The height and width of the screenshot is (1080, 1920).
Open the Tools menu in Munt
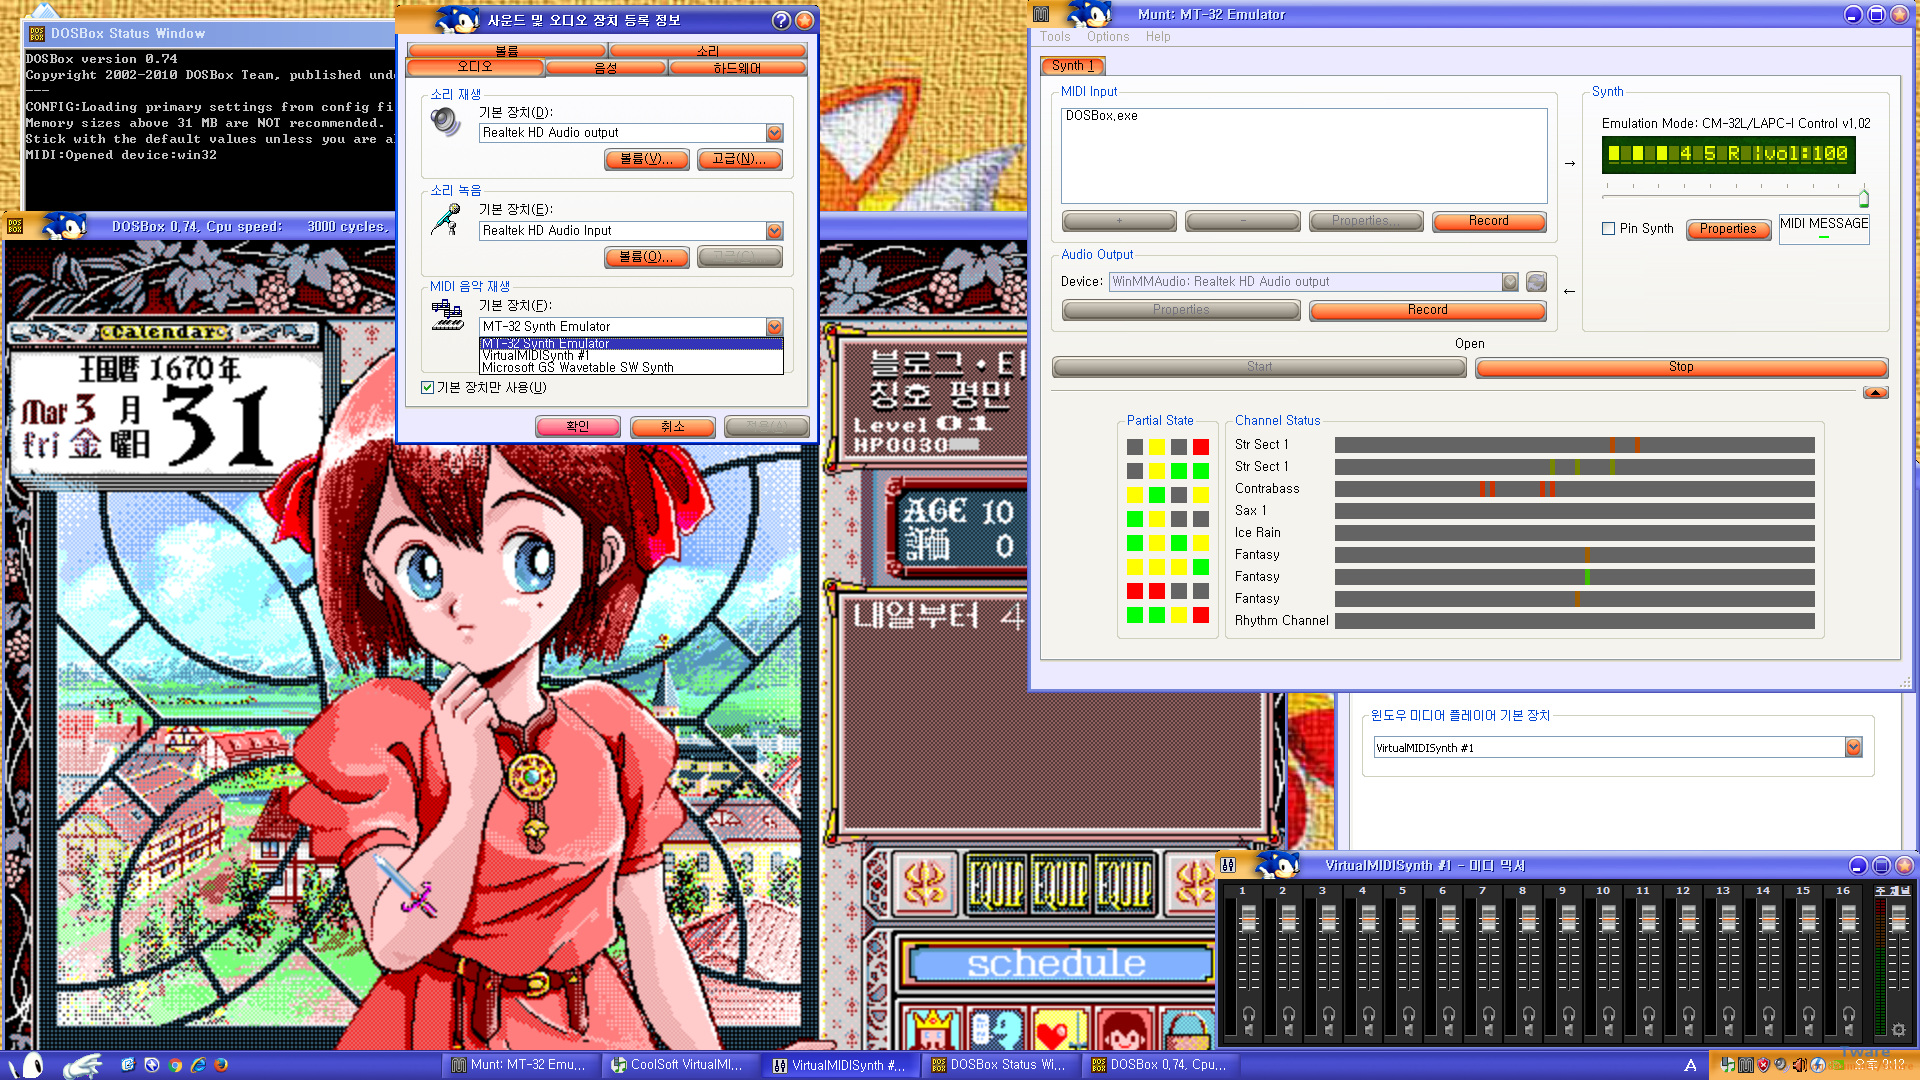(1054, 37)
